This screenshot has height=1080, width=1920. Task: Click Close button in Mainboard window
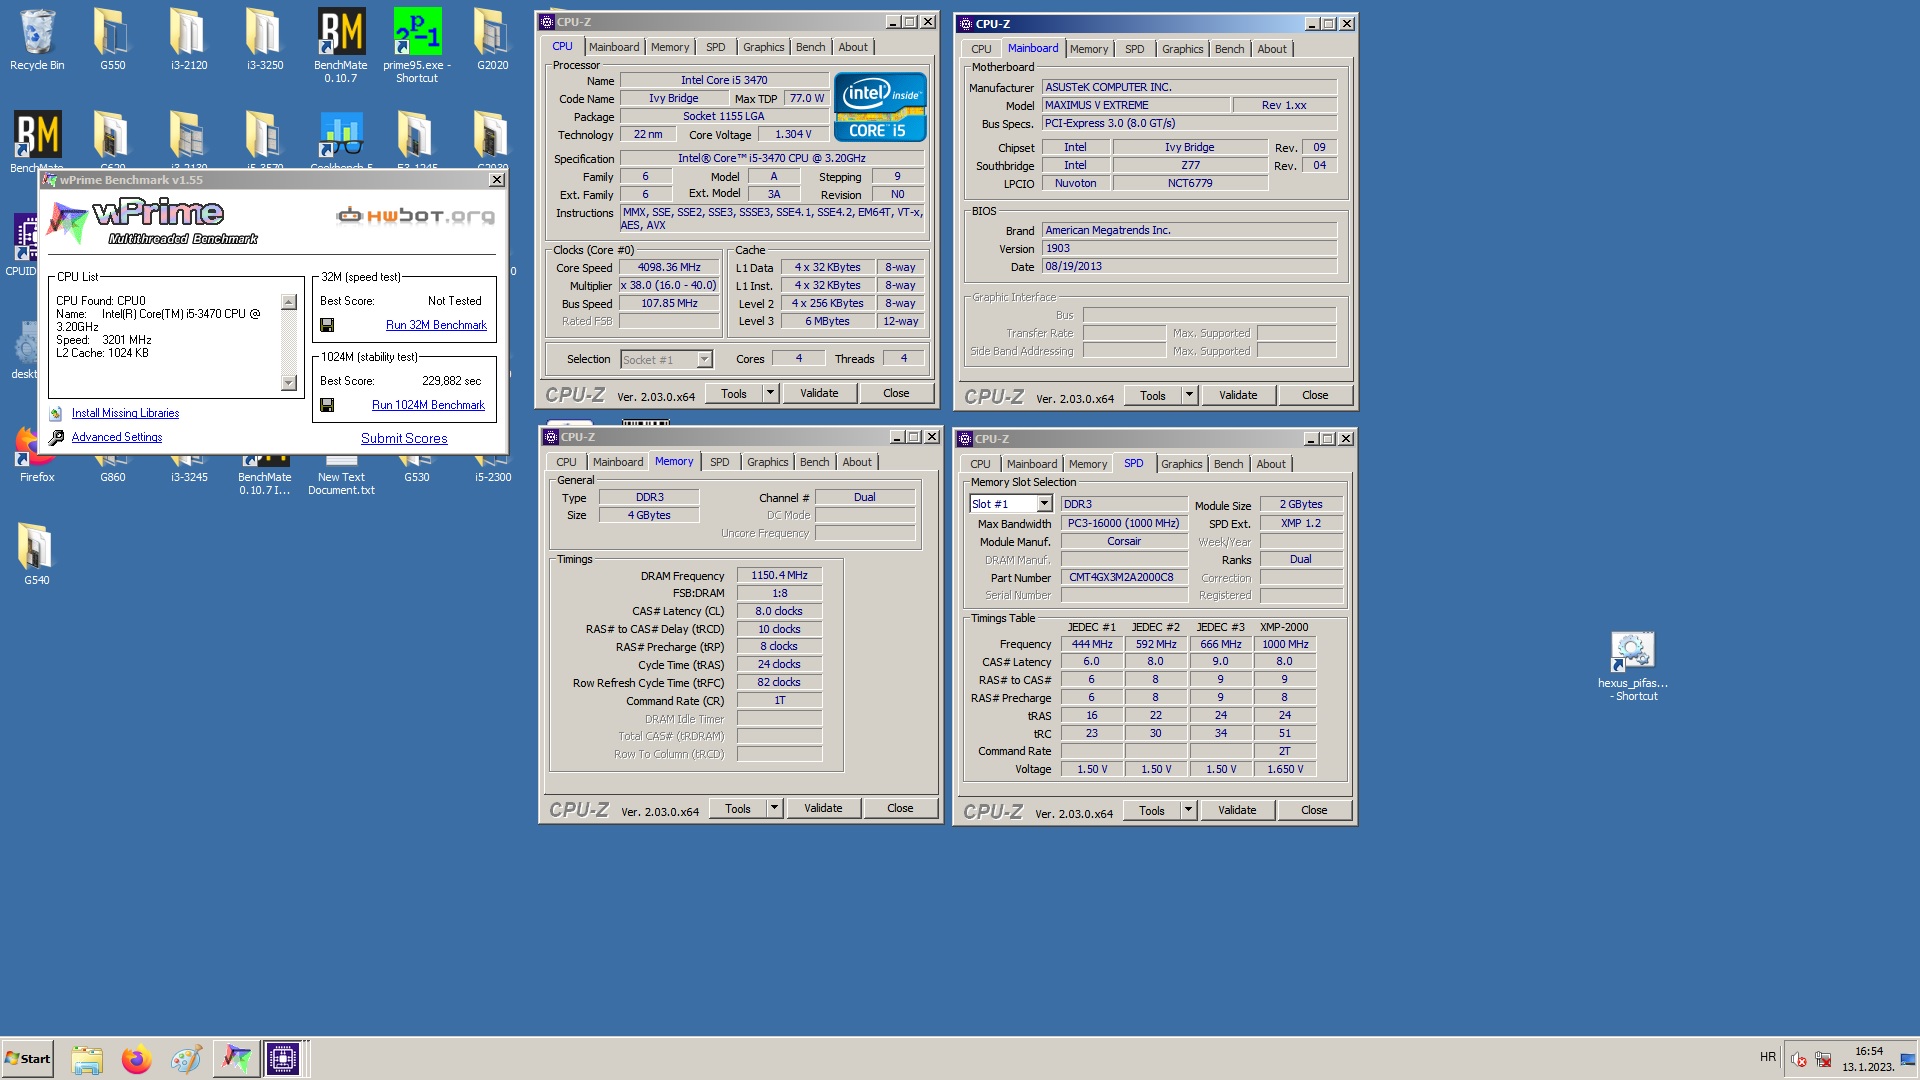pos(1315,395)
